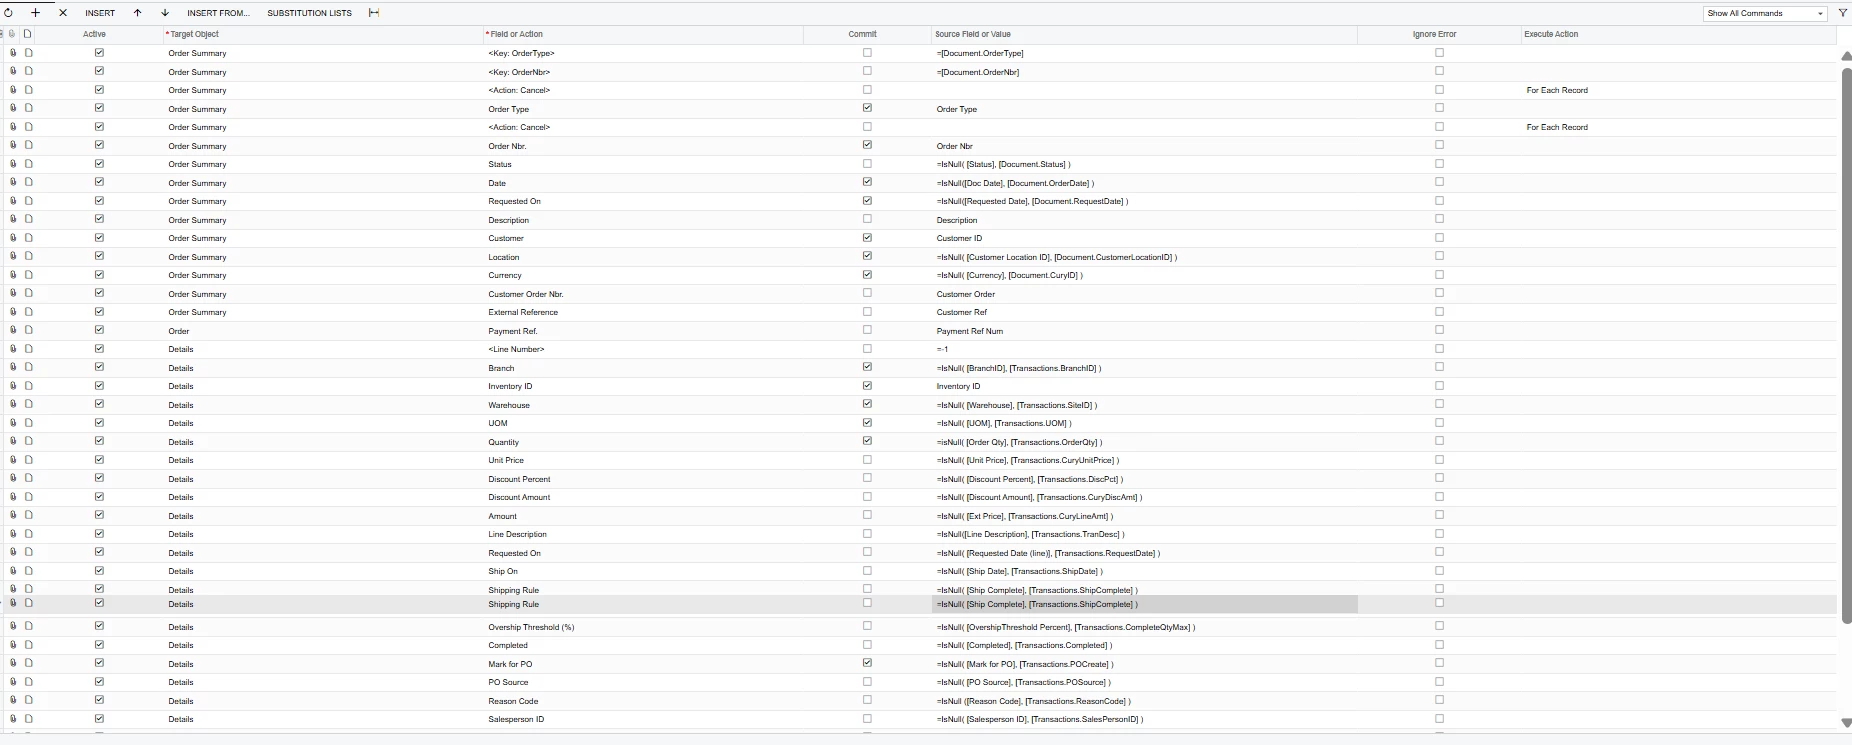Click the vertical scrollbar thumb
The height and width of the screenshot is (745, 1852).
point(1846,345)
